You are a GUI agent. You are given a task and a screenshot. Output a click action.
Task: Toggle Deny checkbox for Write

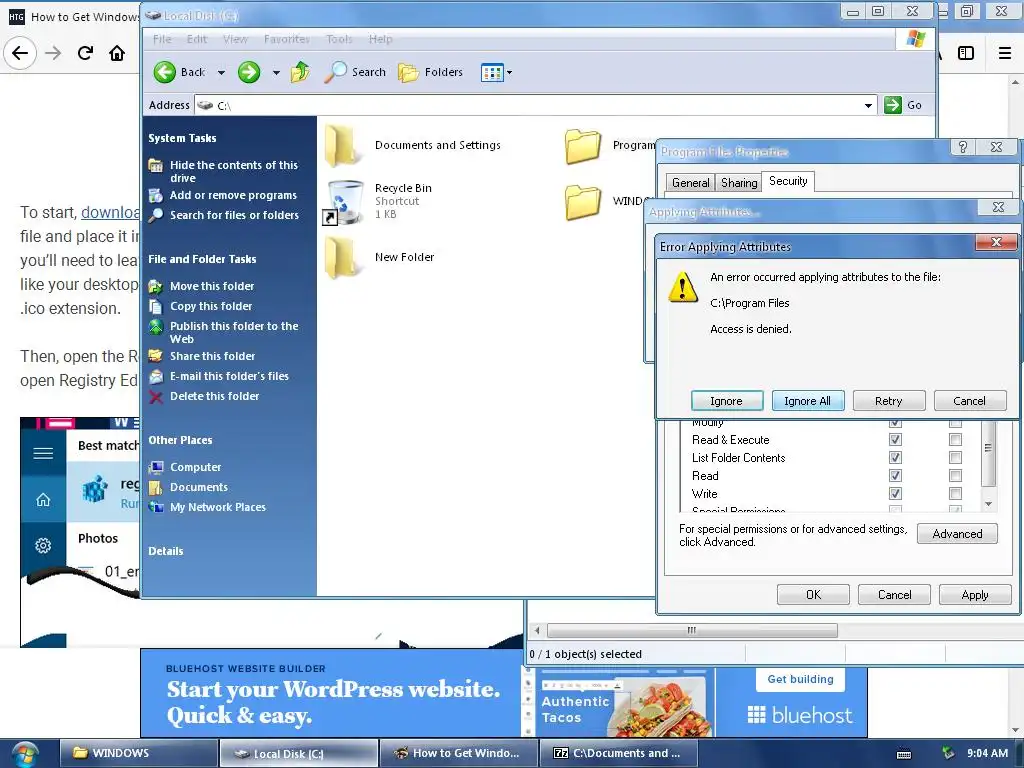955,494
